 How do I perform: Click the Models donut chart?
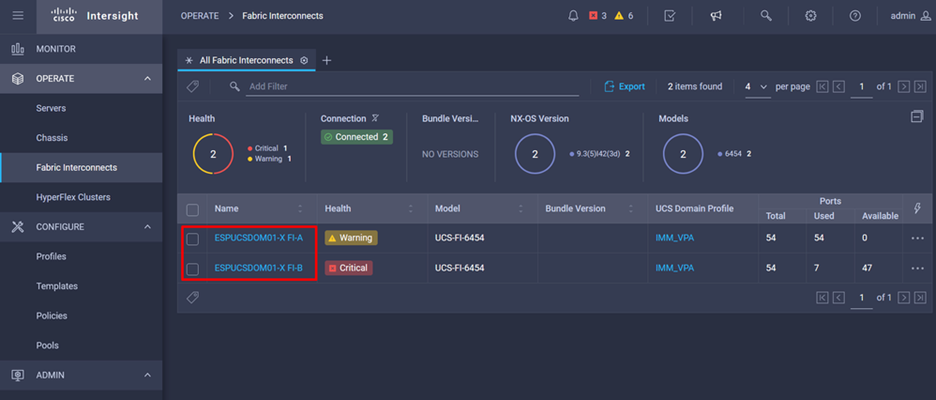(x=683, y=154)
